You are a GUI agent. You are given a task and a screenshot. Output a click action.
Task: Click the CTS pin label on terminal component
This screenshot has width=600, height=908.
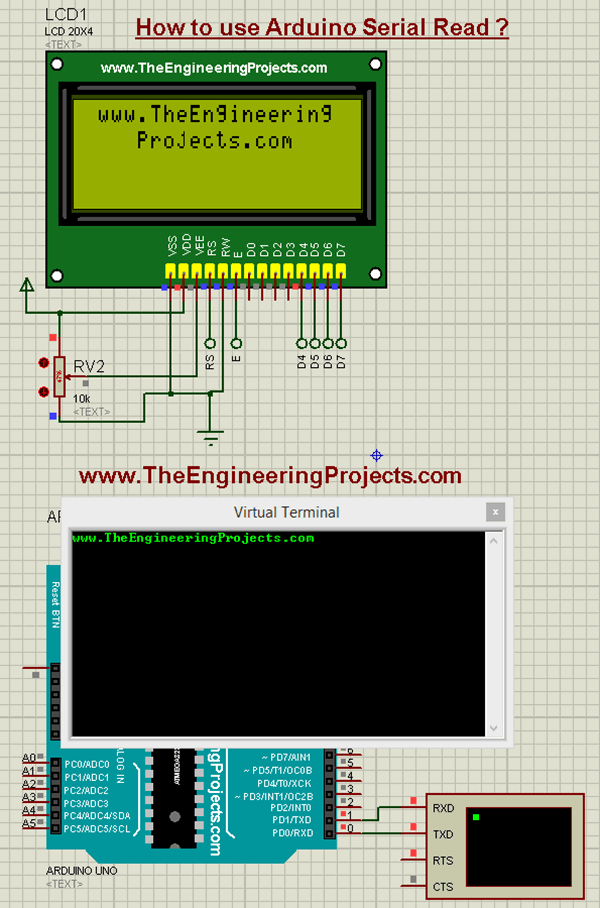point(442,886)
